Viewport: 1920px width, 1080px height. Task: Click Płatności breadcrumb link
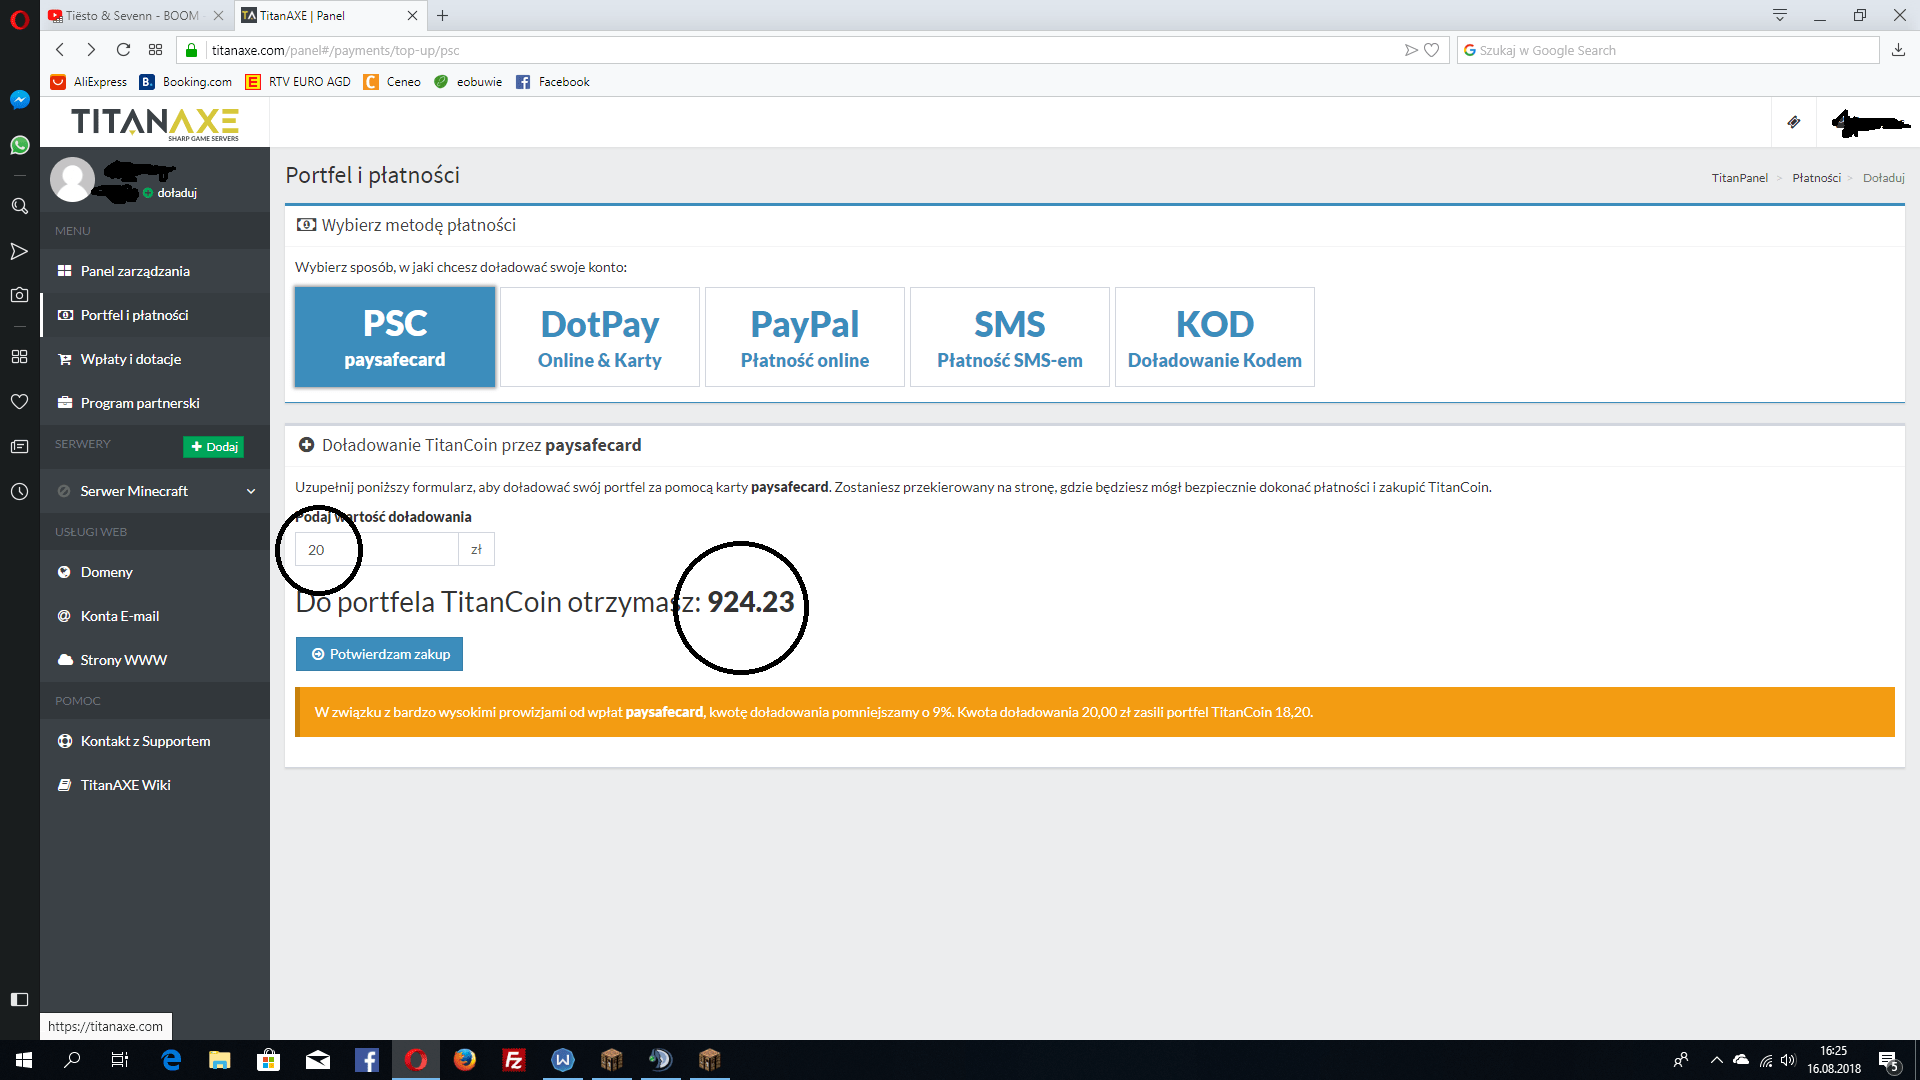pyautogui.click(x=1816, y=178)
